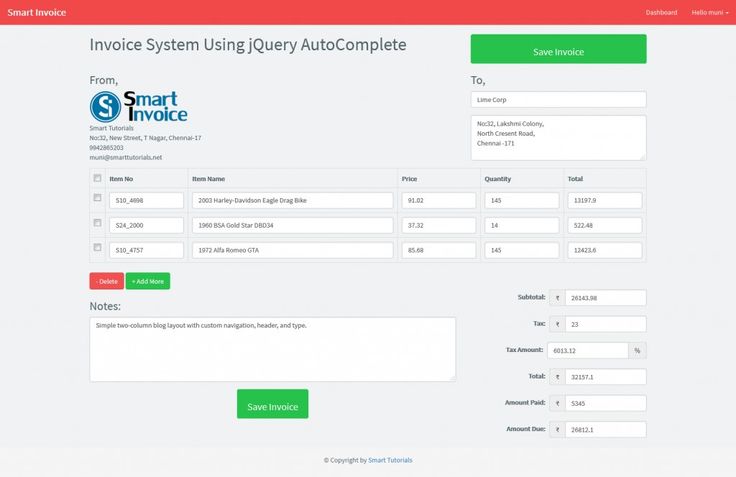Image resolution: width=736 pixels, height=477 pixels.
Task: Click the Amount Due field
Action: [x=606, y=429]
